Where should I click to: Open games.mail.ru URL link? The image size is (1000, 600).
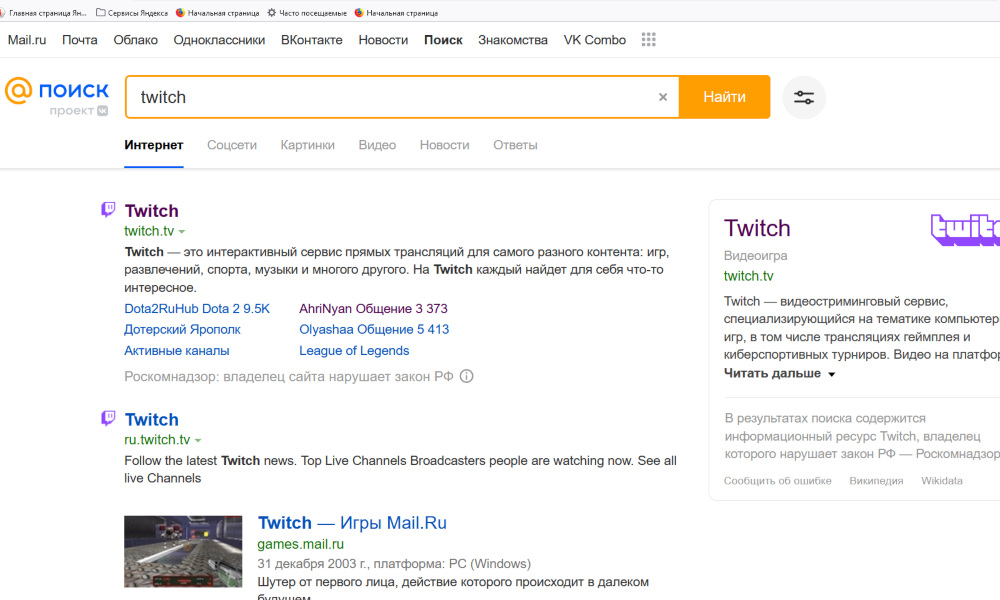coord(300,544)
